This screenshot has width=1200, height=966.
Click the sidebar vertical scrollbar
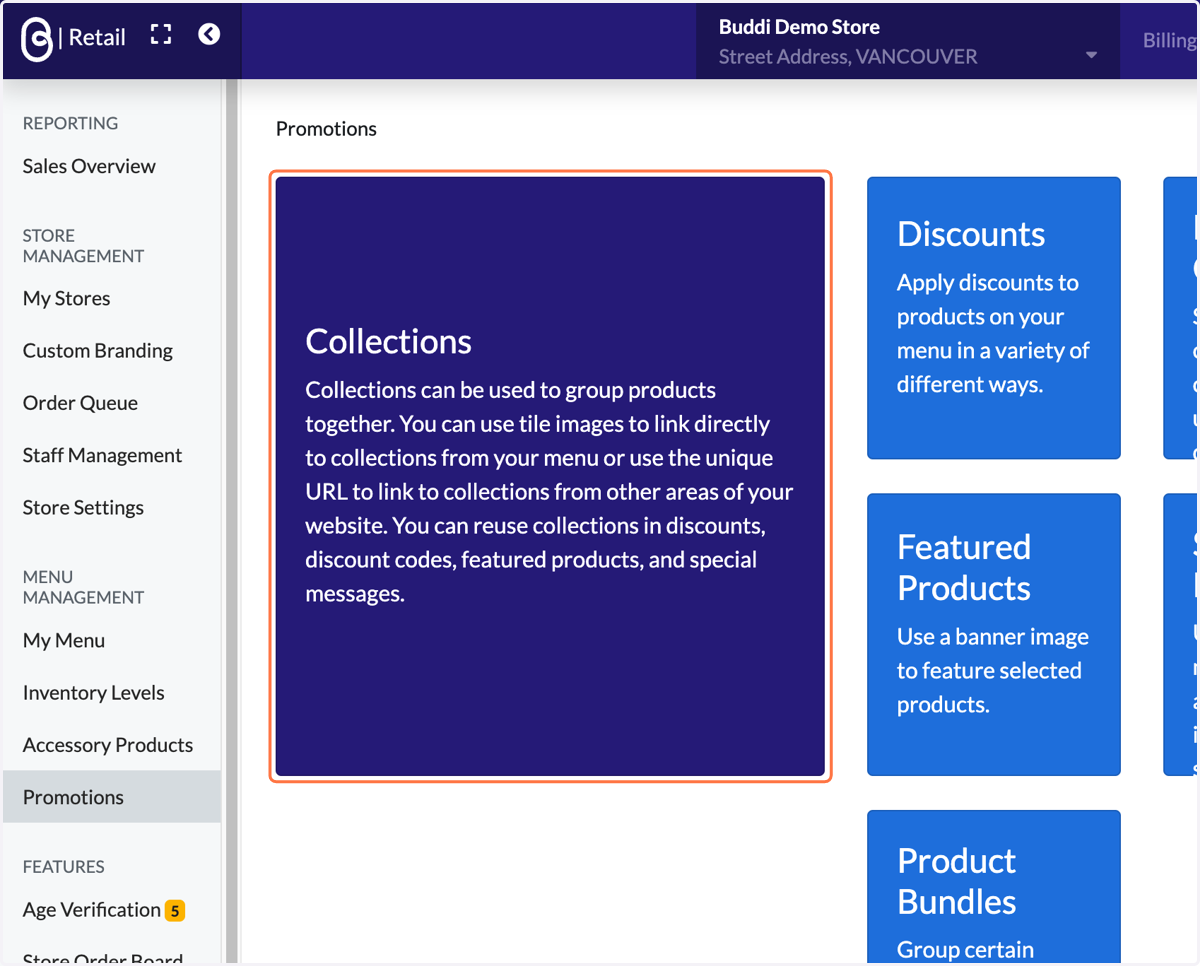(x=232, y=520)
